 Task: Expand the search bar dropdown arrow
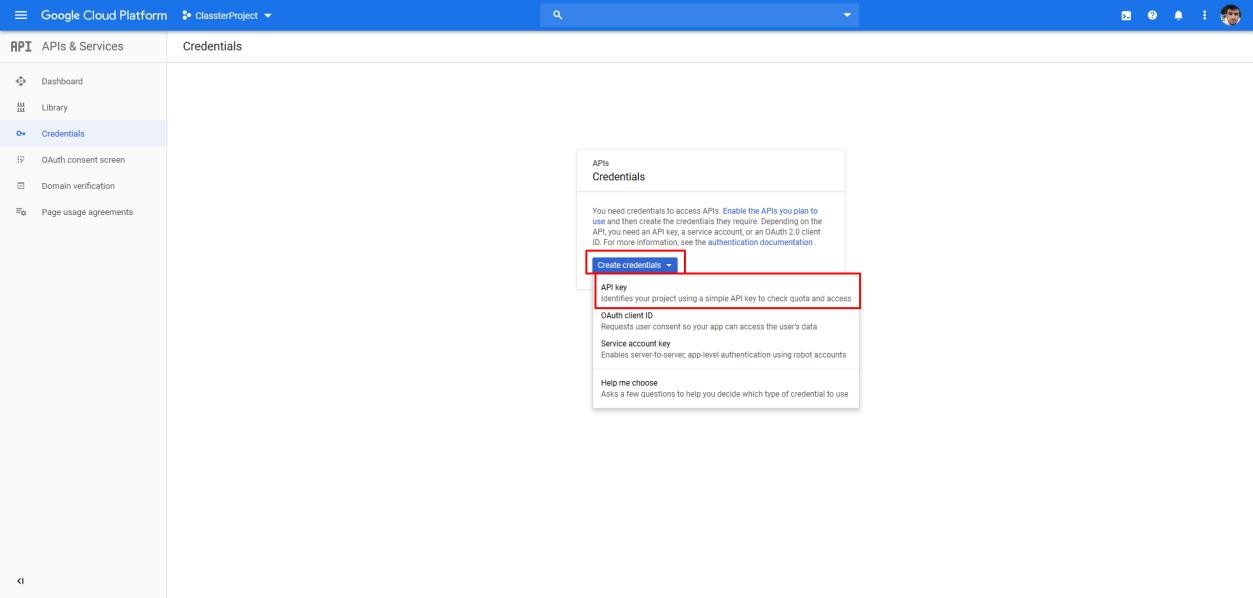[847, 15]
